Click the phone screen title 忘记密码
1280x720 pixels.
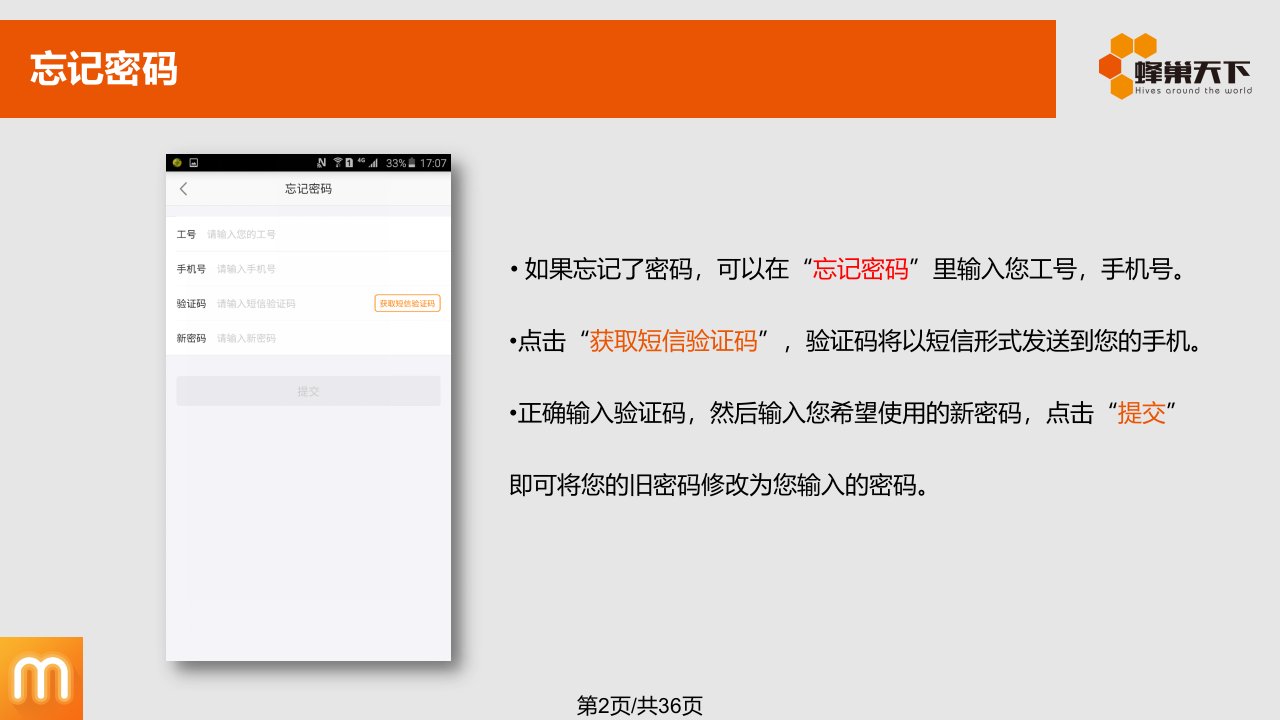[x=308, y=189]
